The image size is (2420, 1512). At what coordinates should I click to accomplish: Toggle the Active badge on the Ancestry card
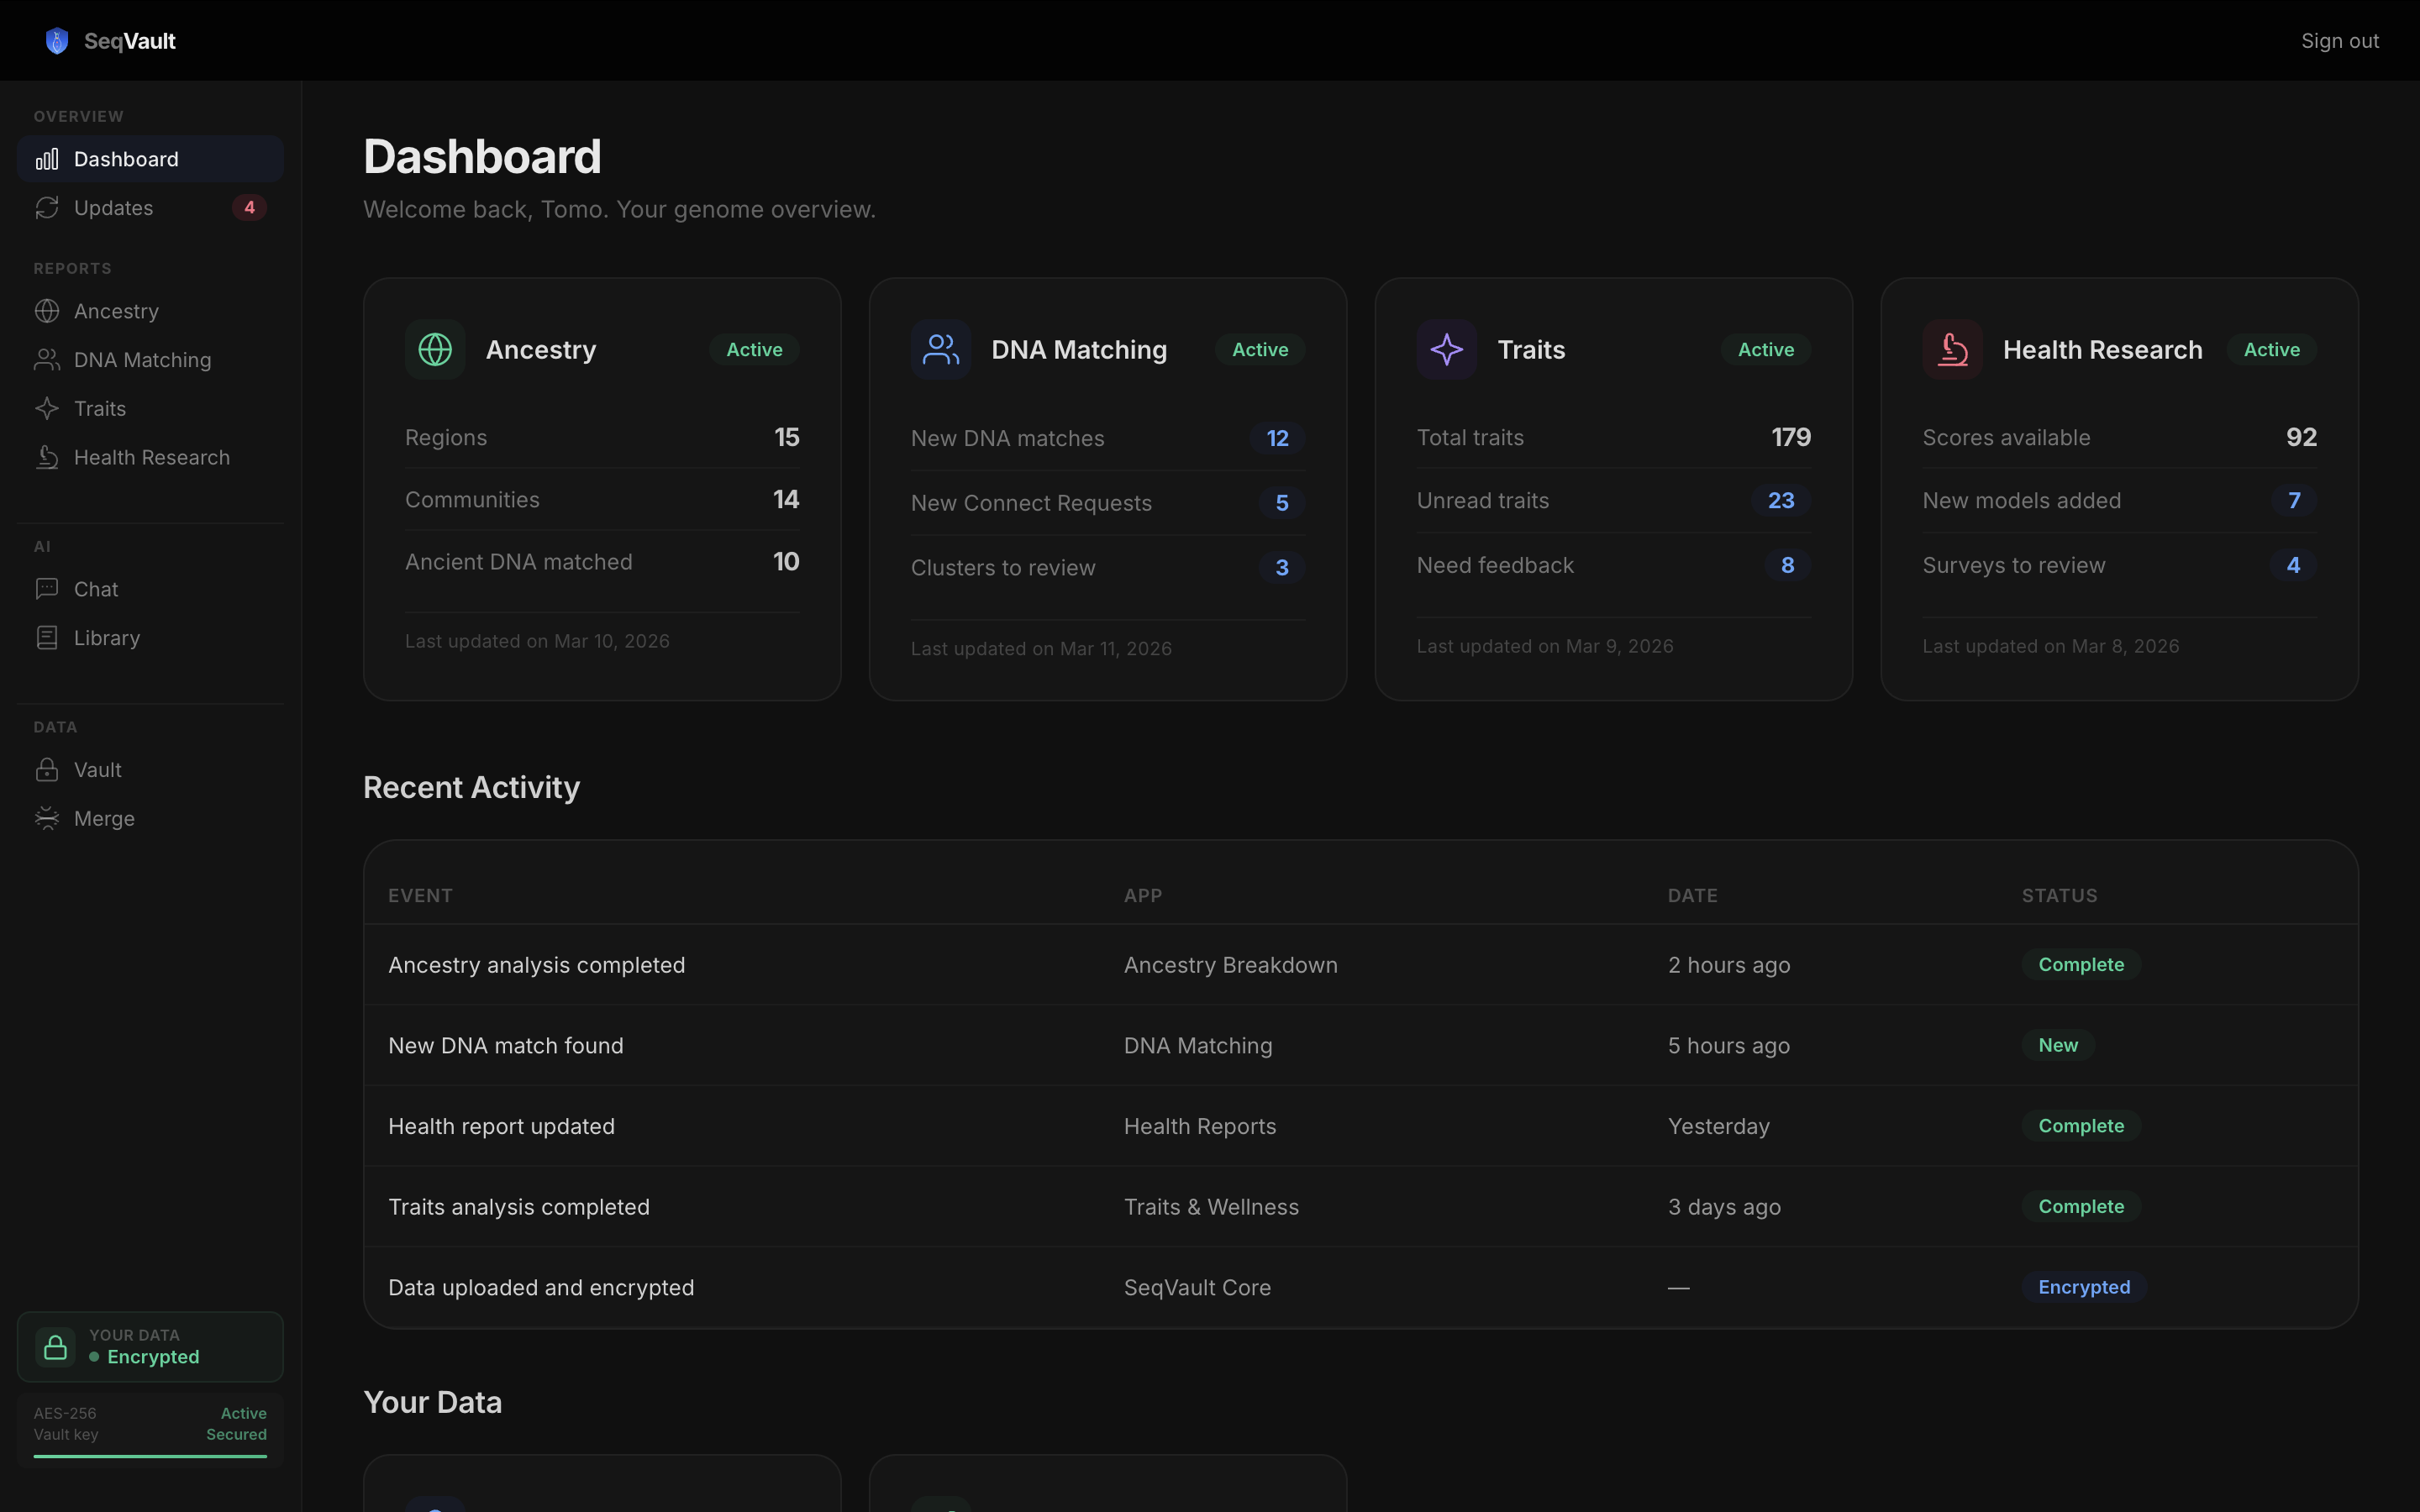click(x=753, y=349)
